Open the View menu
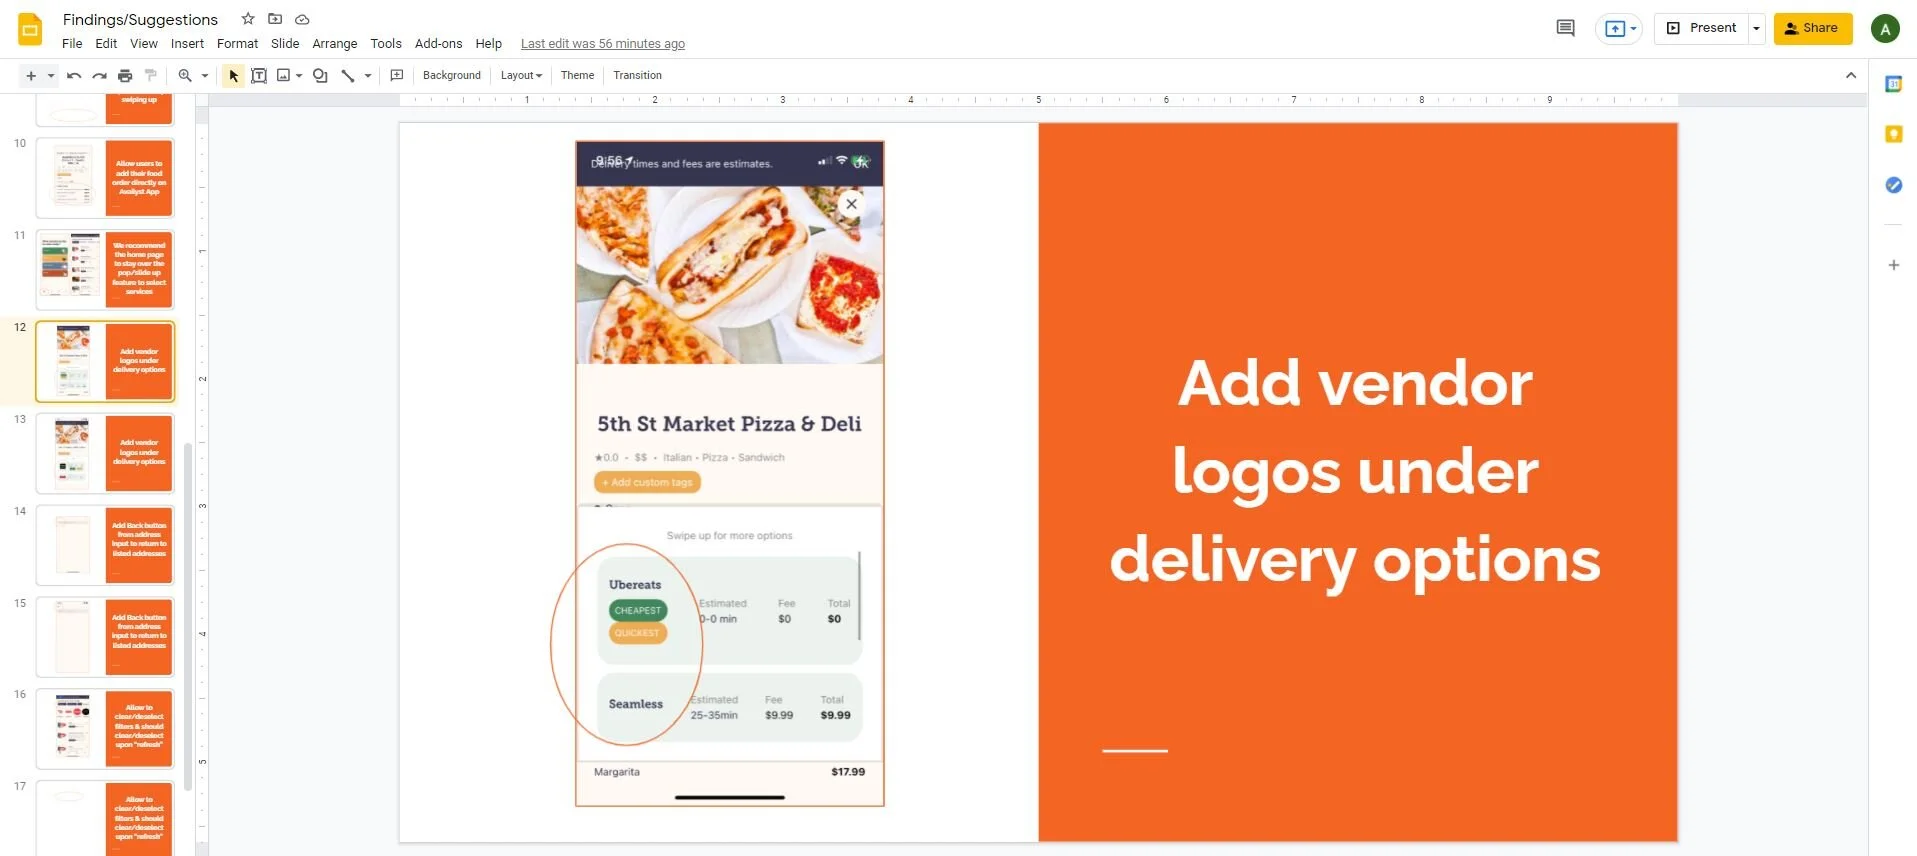 144,43
